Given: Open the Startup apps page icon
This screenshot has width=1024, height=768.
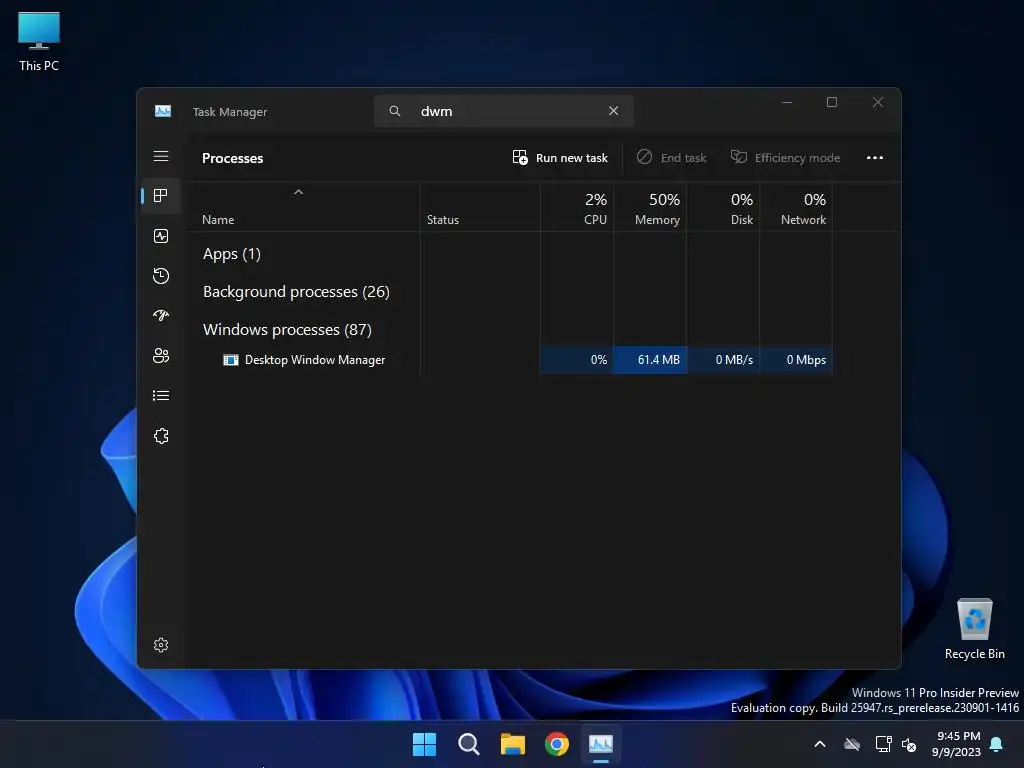Looking at the screenshot, I should tap(161, 315).
